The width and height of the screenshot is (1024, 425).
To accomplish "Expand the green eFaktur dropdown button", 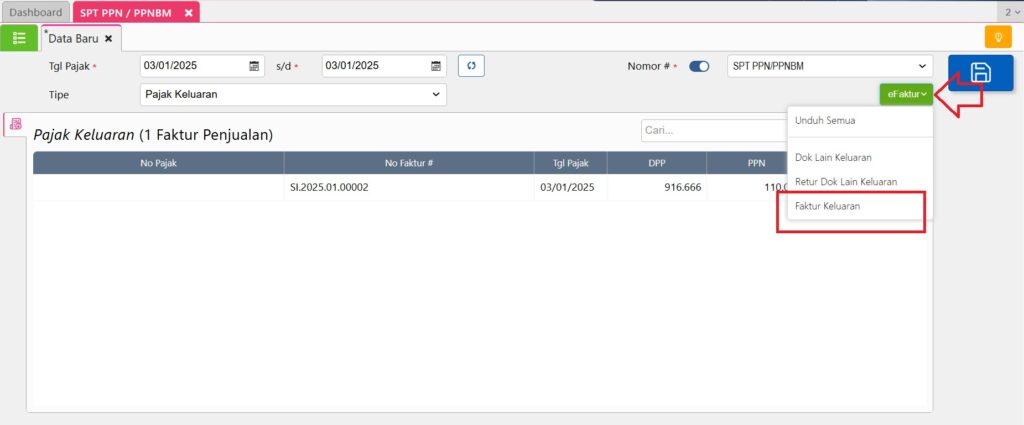I will [x=905, y=94].
